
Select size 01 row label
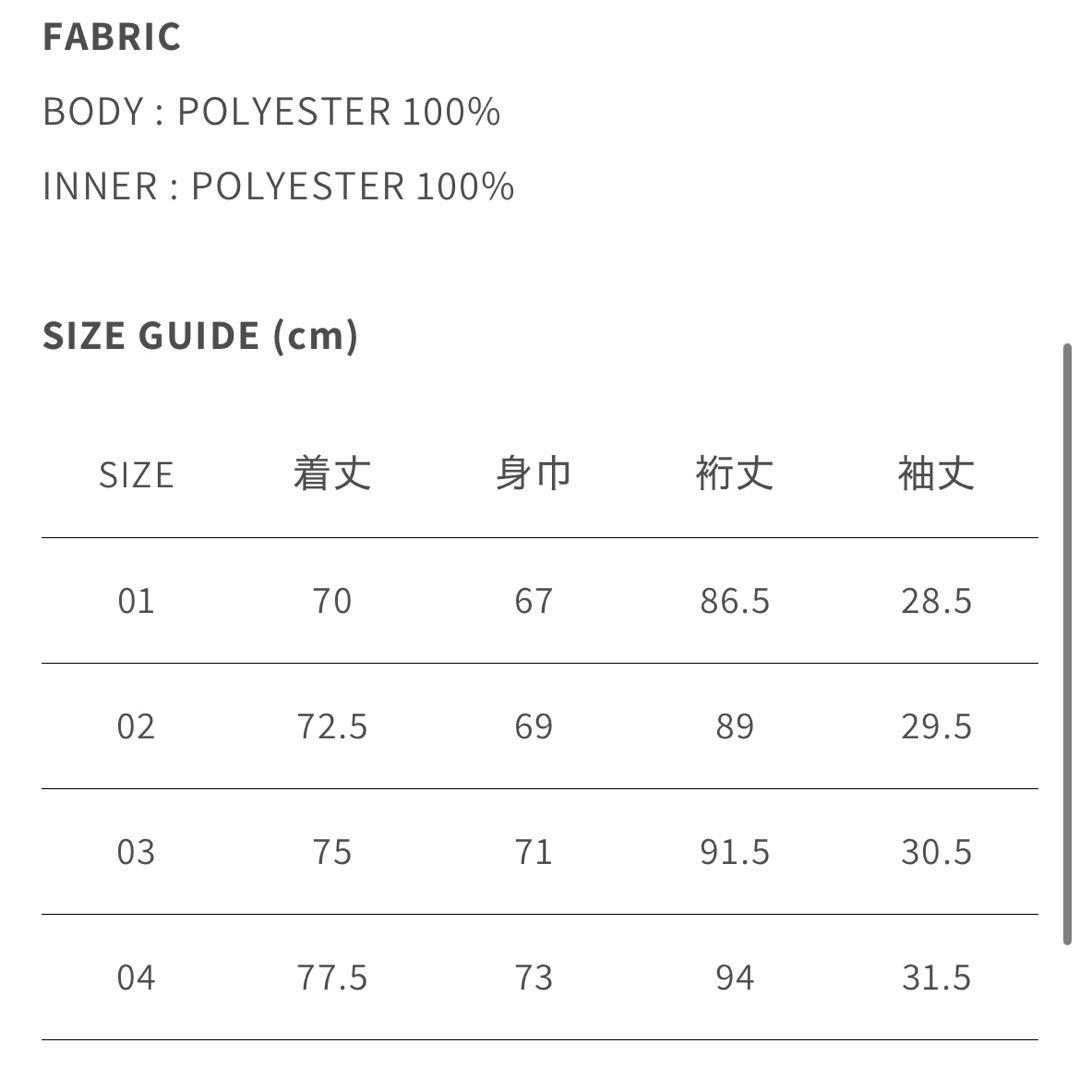[x=136, y=601]
